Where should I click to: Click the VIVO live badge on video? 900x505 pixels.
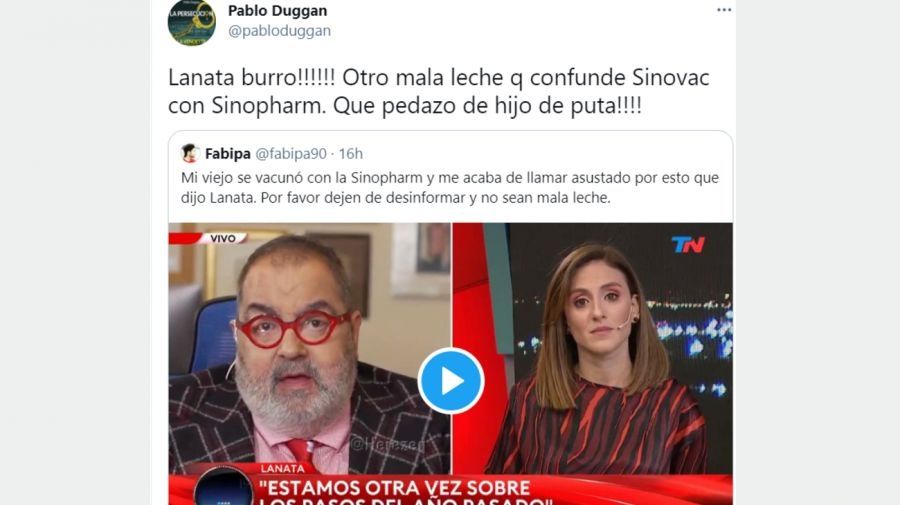tap(224, 238)
